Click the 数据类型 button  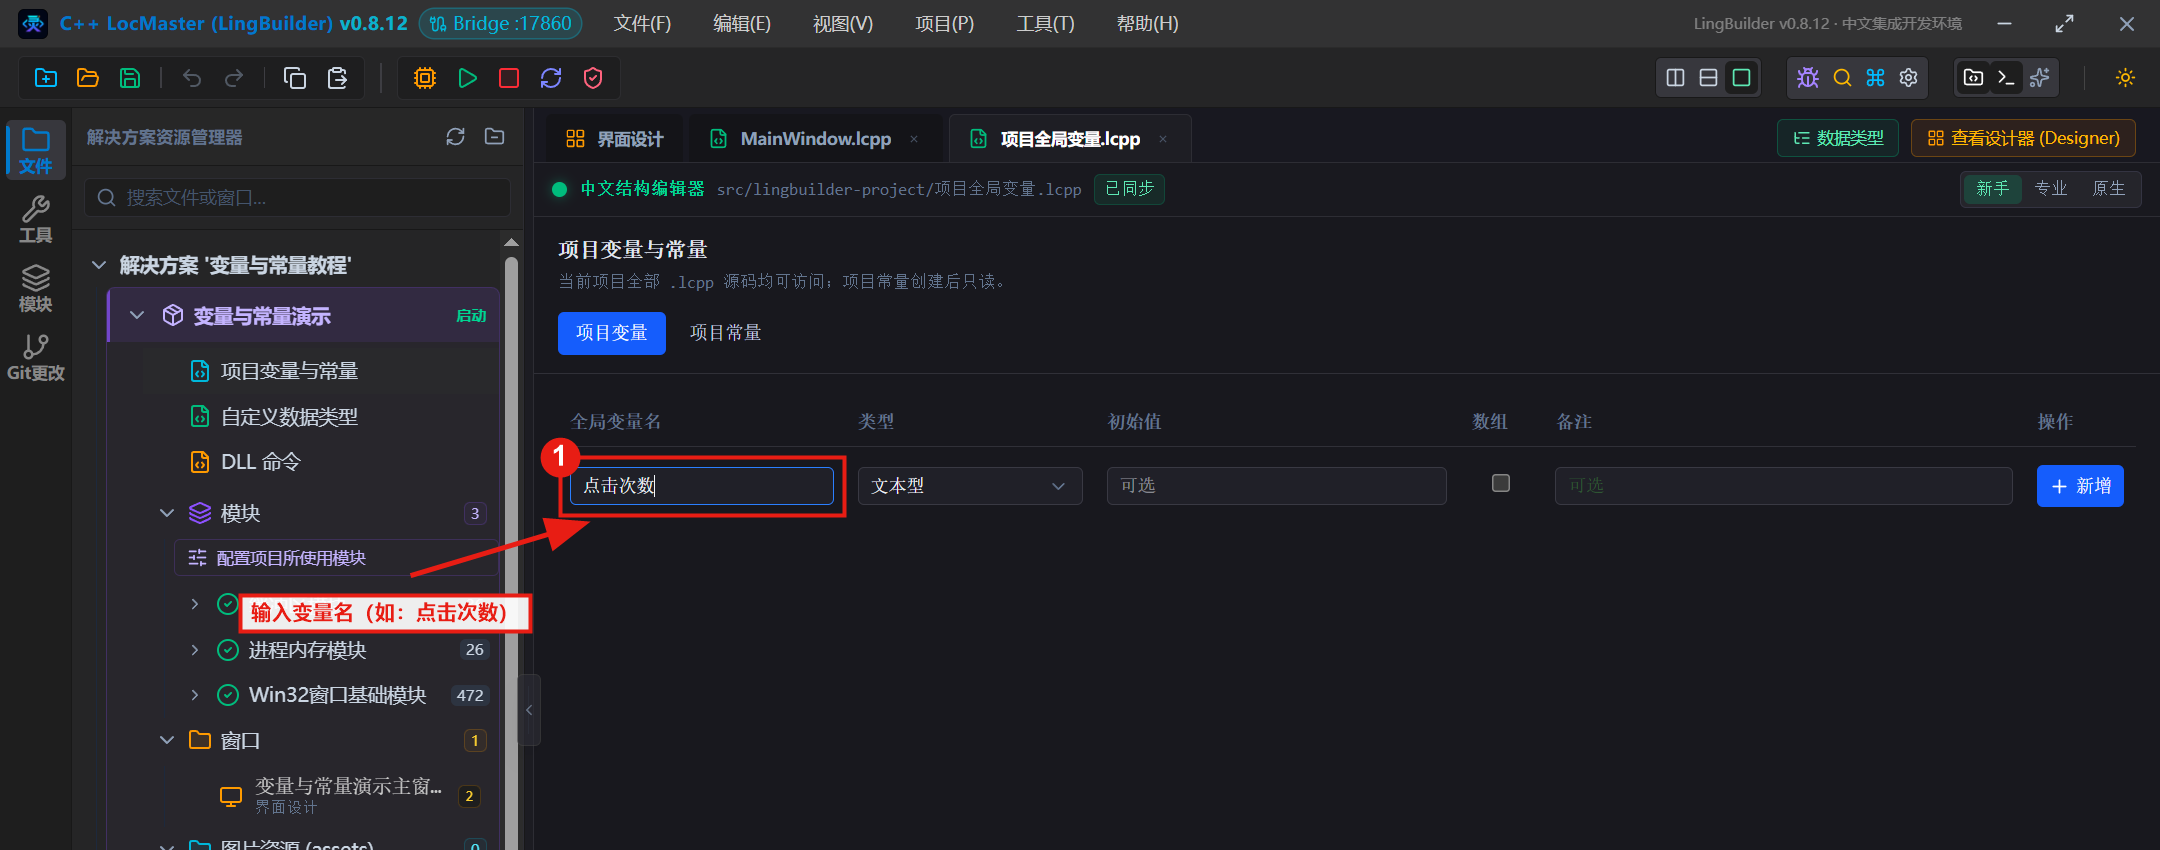(x=1838, y=138)
